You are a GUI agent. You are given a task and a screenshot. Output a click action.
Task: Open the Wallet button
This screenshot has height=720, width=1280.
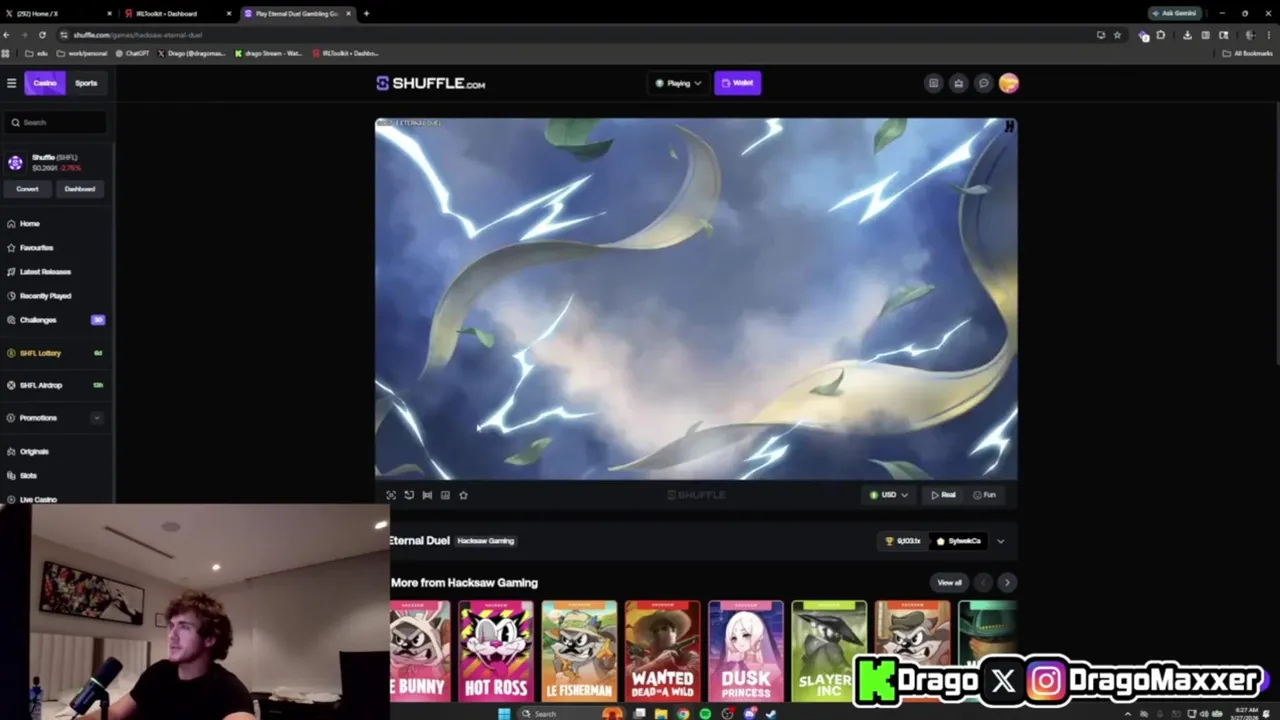click(737, 83)
